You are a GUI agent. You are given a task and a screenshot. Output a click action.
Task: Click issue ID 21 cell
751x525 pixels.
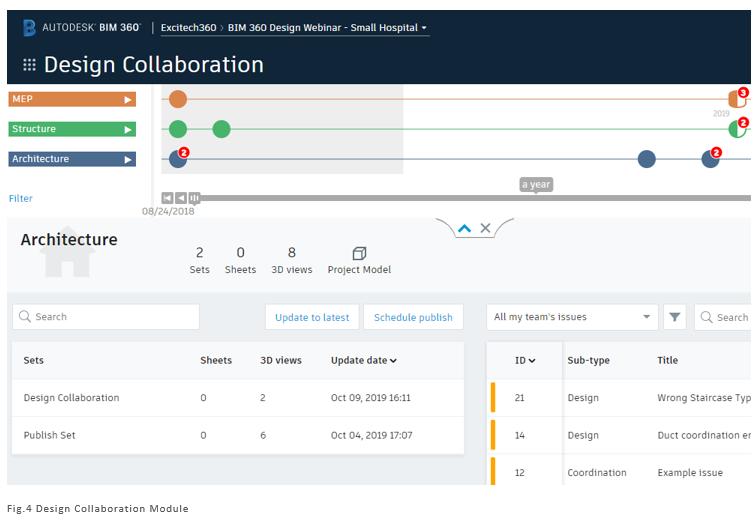(520, 398)
